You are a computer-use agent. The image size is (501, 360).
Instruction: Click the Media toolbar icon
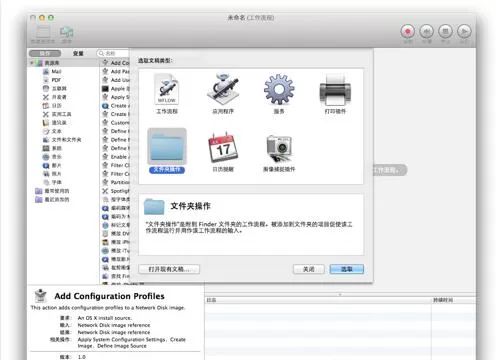[x=66, y=32]
